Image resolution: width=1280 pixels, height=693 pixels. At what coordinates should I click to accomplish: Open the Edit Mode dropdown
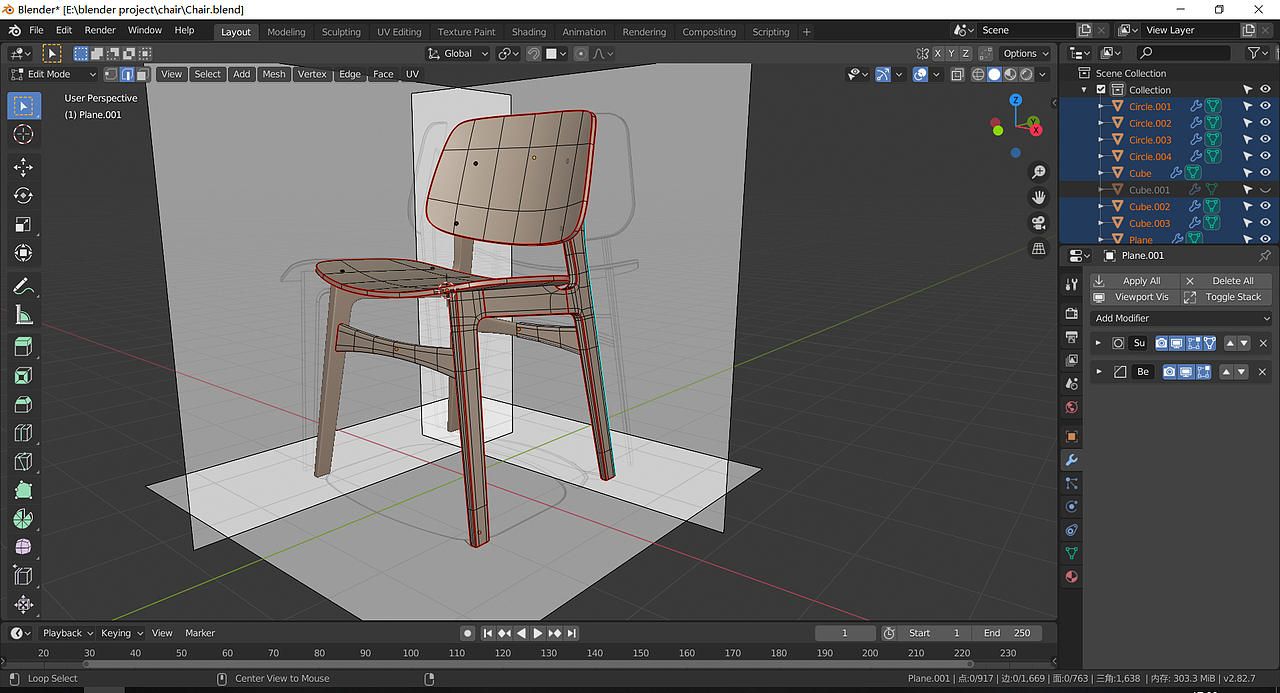pos(54,74)
